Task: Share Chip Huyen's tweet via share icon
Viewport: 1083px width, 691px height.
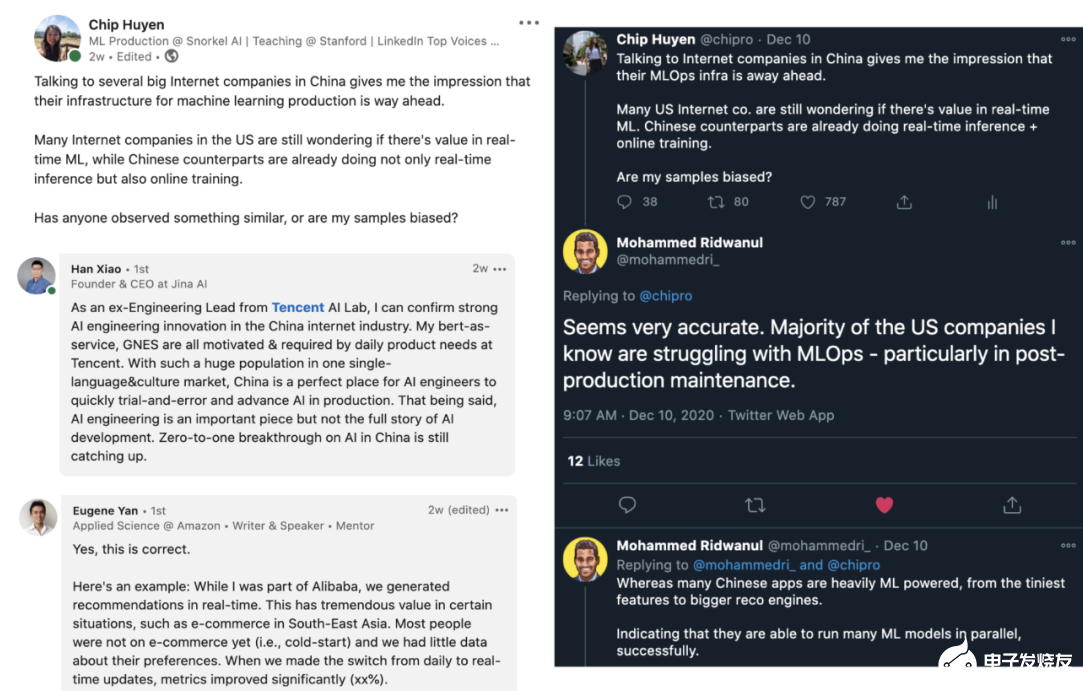Action: (x=904, y=202)
